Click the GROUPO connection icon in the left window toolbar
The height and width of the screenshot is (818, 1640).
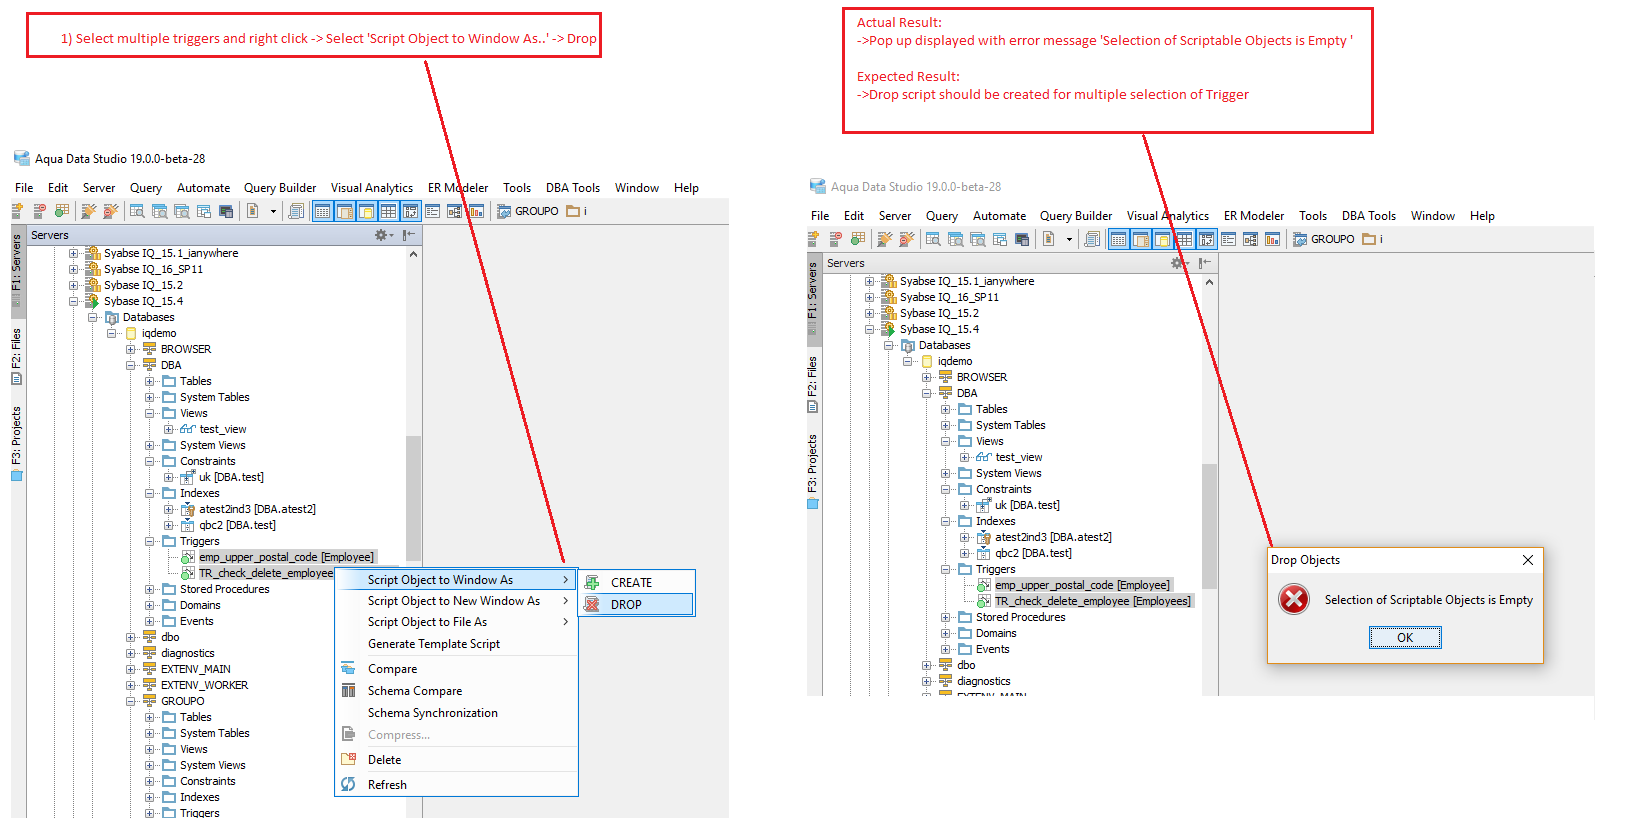(504, 211)
